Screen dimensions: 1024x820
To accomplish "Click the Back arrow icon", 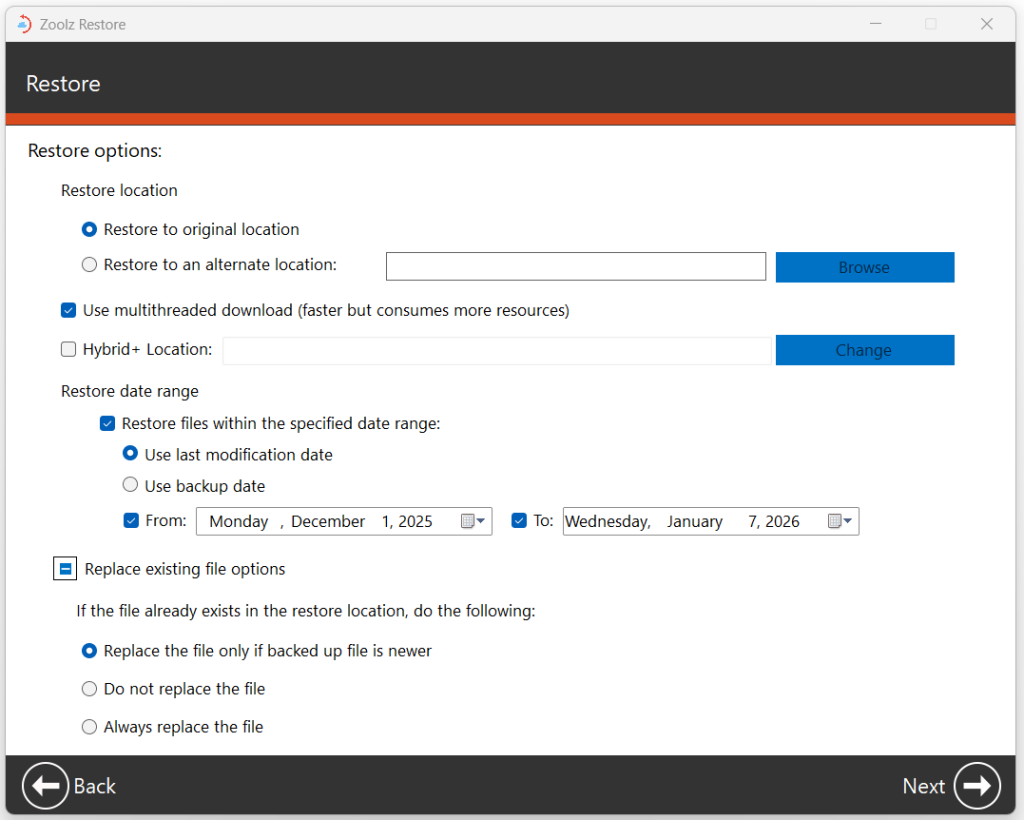I will (45, 786).
